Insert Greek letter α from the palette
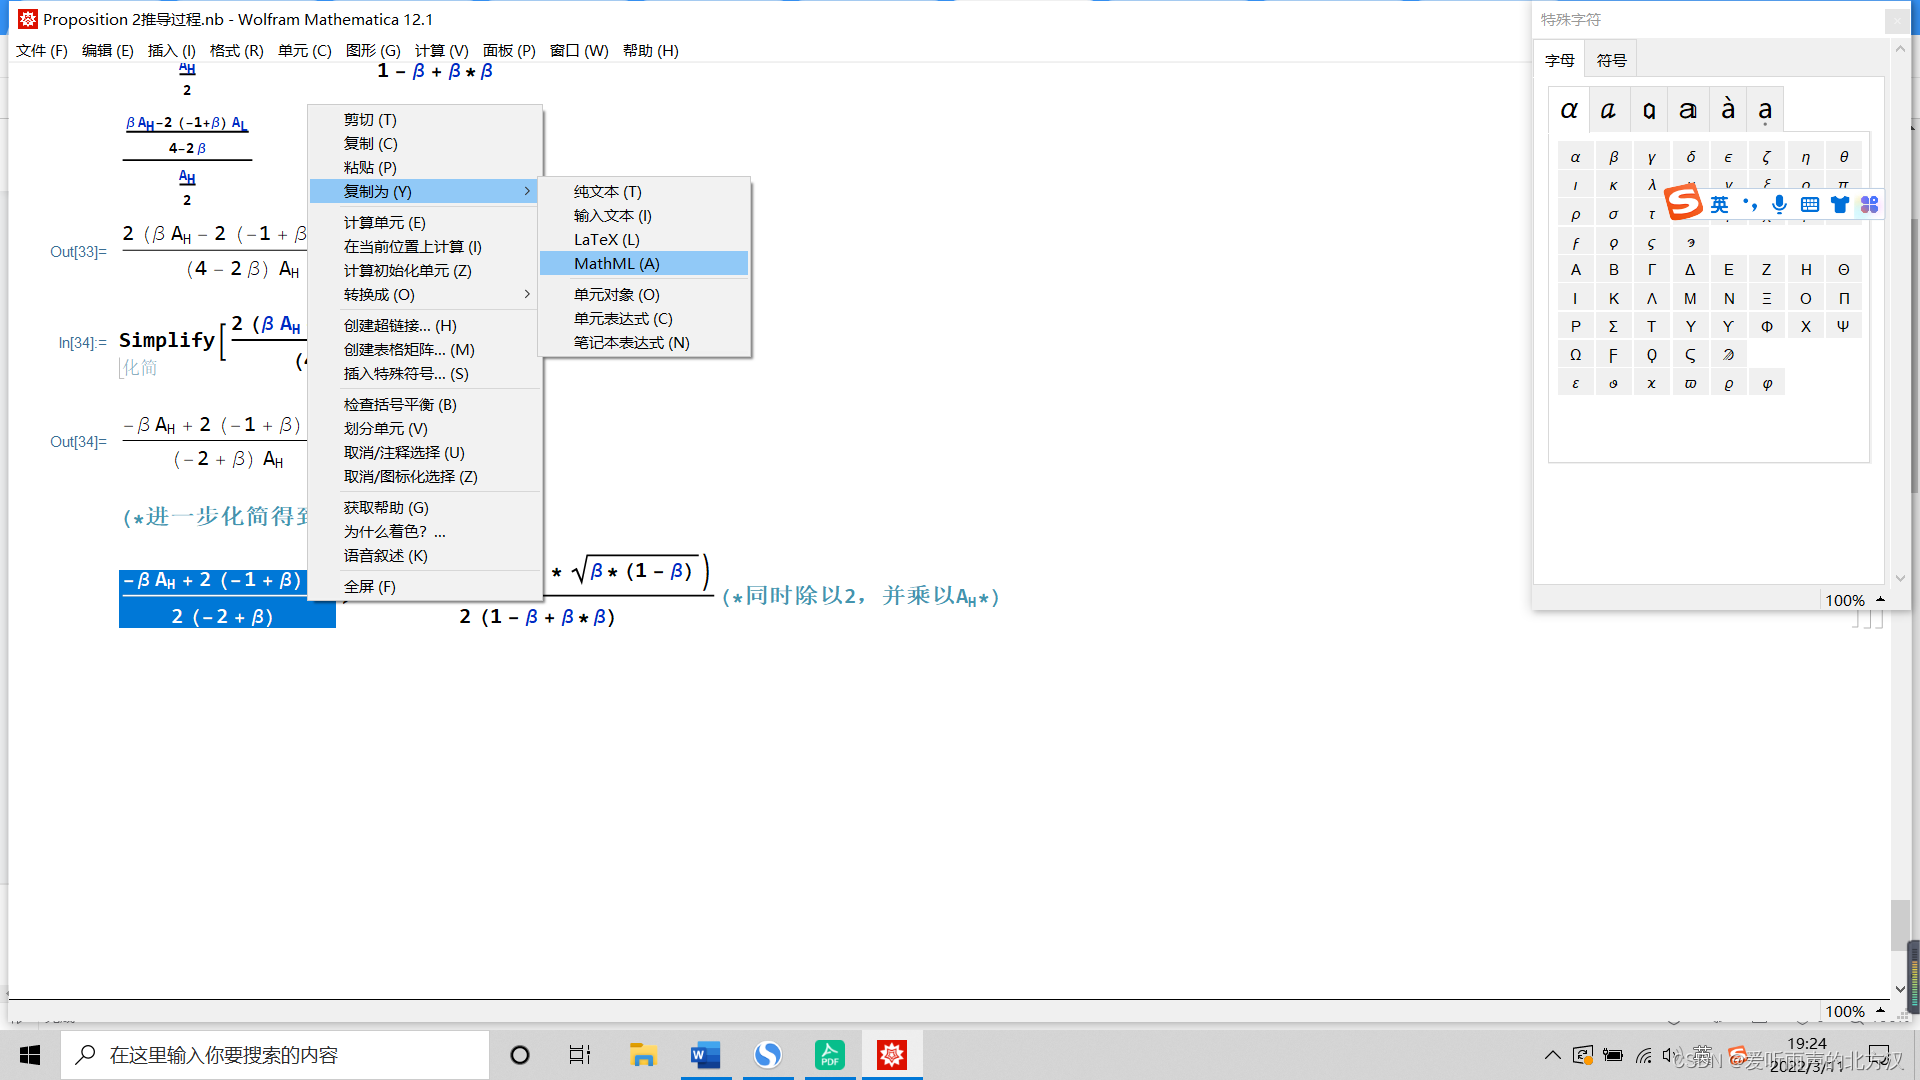1920x1080 pixels. (x=1575, y=156)
